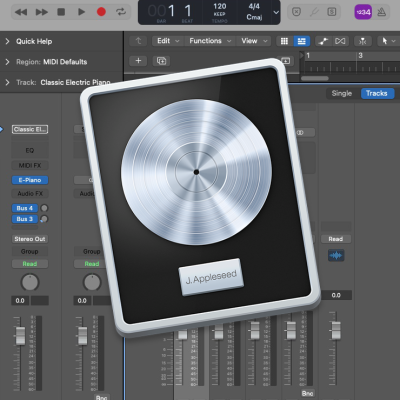Open the Read automation mode below Stereo Out
Screen dimensions: 400x400
(x=30, y=264)
